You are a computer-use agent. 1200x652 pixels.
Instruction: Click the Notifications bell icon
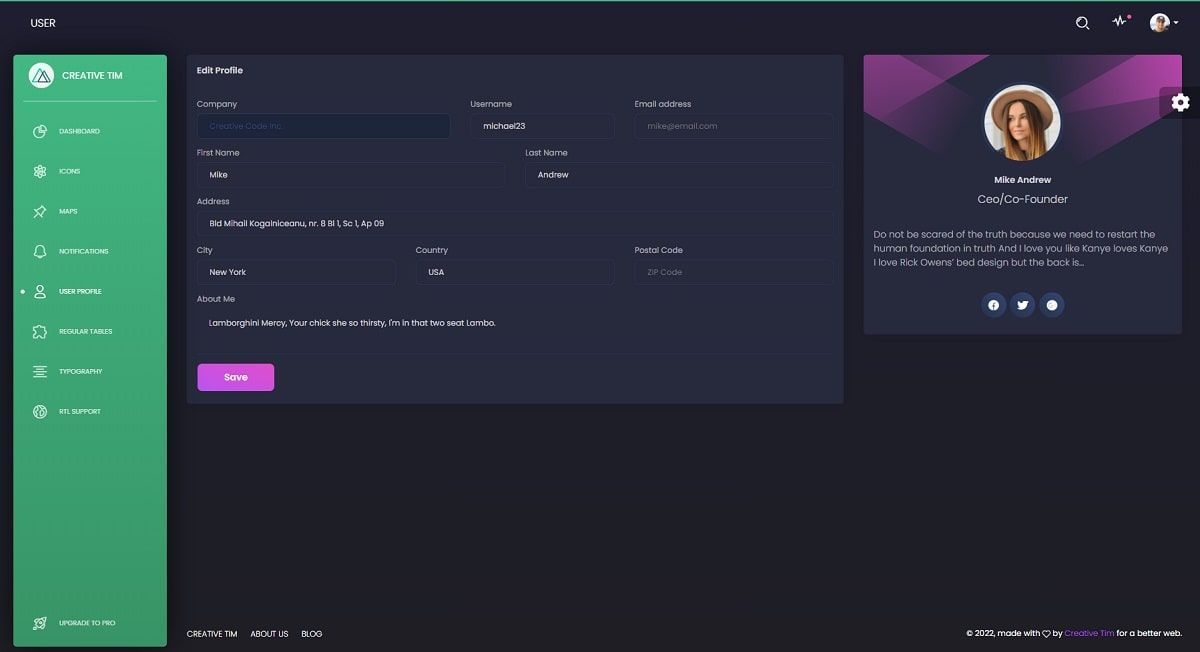point(39,251)
